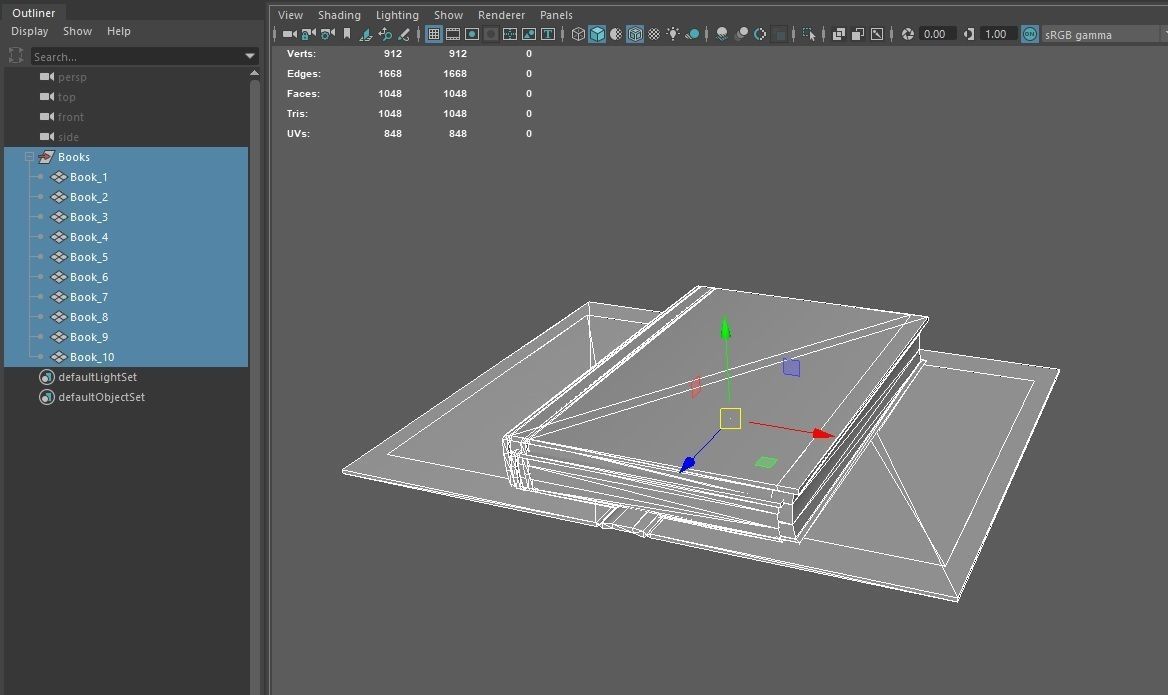The width and height of the screenshot is (1168, 695).
Task: Click the Gamma contrast icon
Action: [x=969, y=34]
